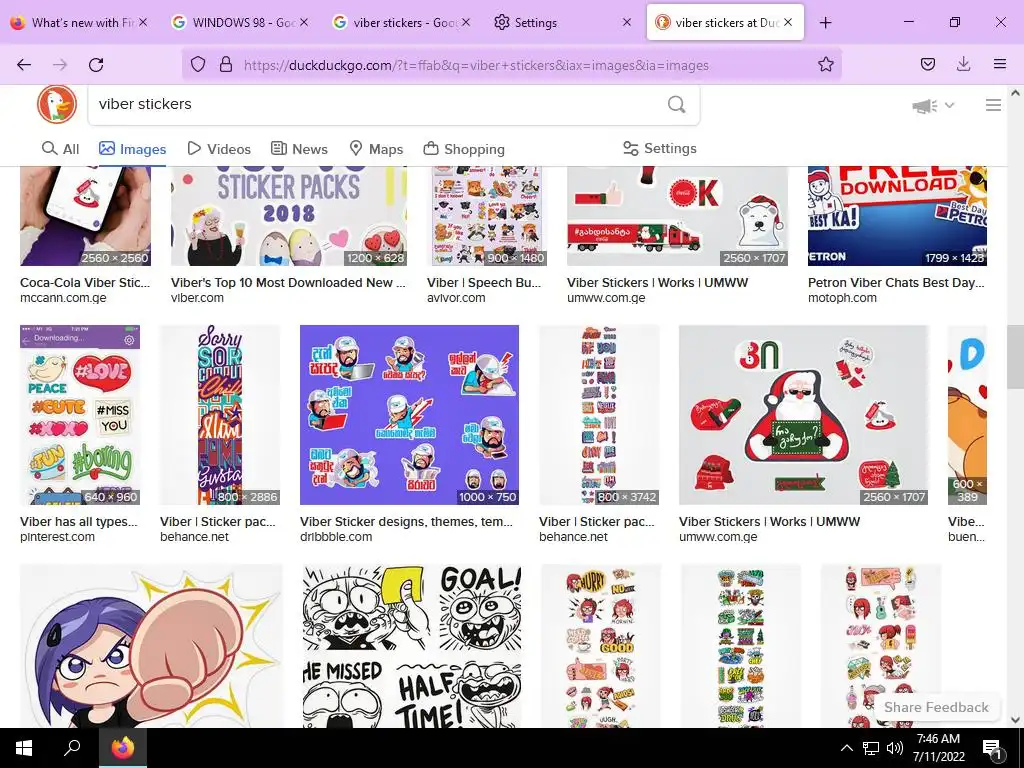Open the Windows Start menu
1024x768 pixels.
click(24, 748)
